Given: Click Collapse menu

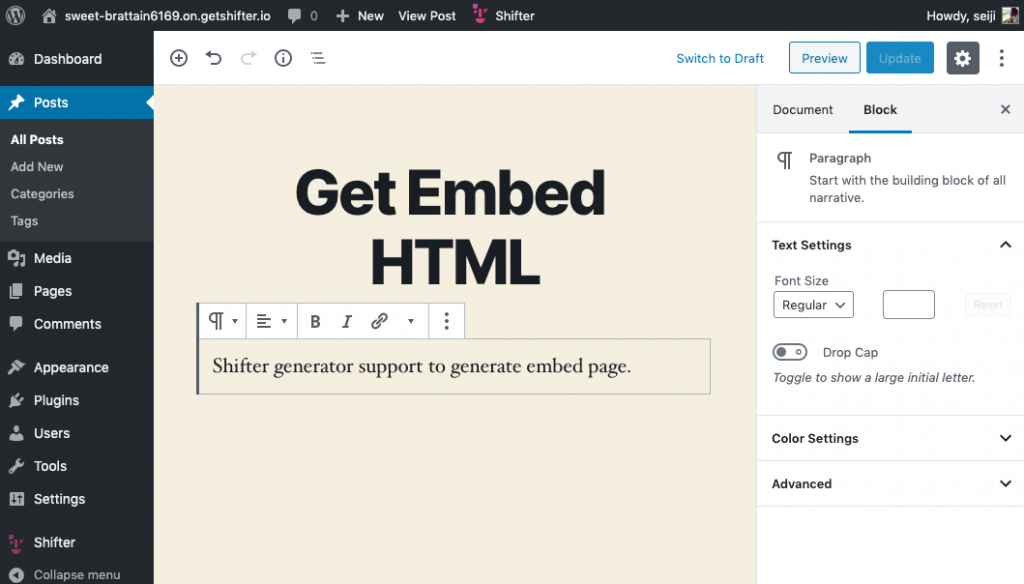Looking at the screenshot, I should (76, 574).
